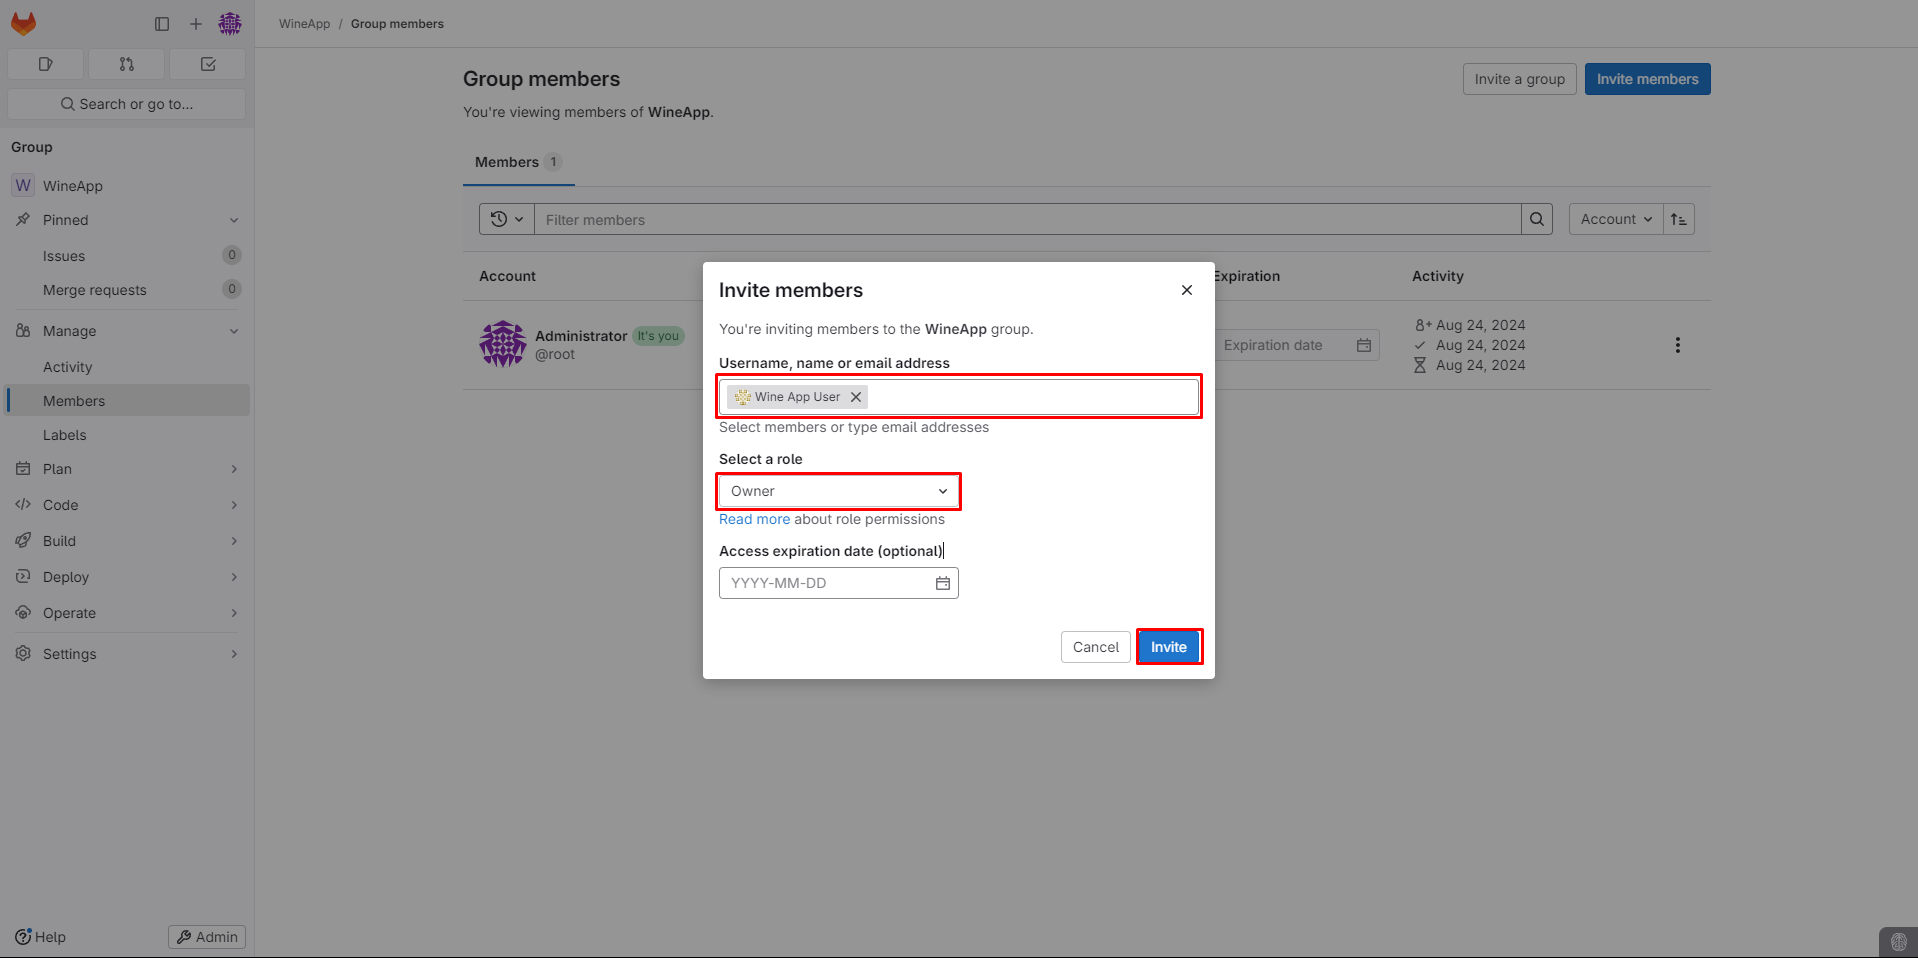Follow the Read more permissions link
This screenshot has width=1918, height=958.
pos(754,519)
